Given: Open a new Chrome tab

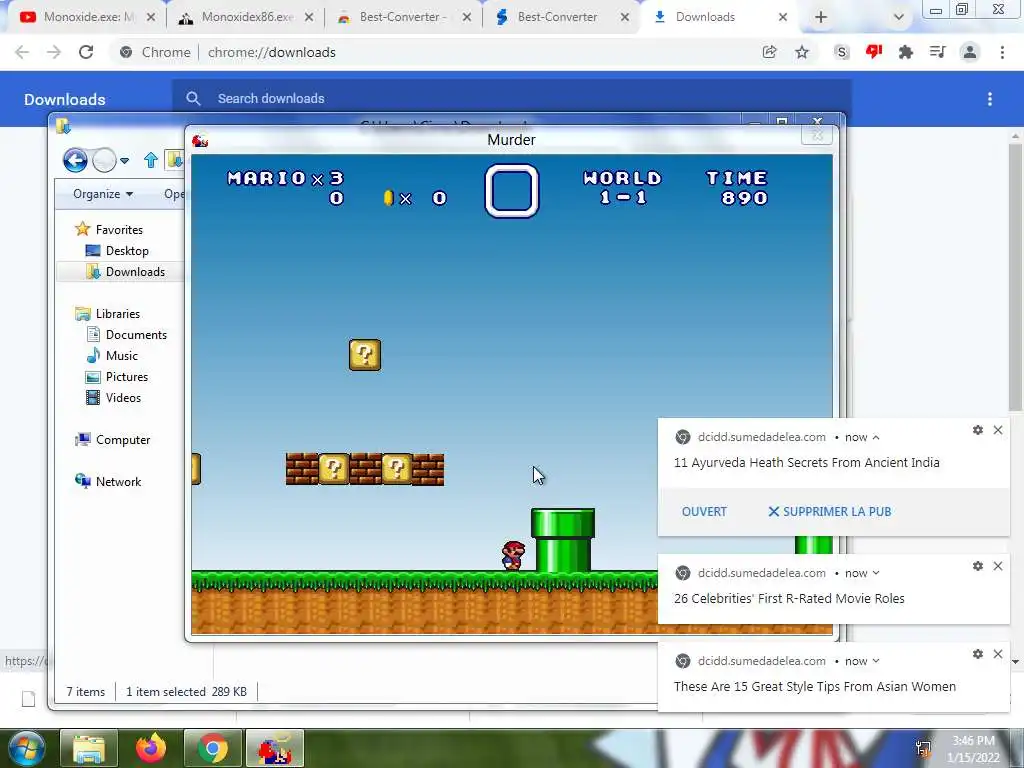Looking at the screenshot, I should tap(821, 18).
